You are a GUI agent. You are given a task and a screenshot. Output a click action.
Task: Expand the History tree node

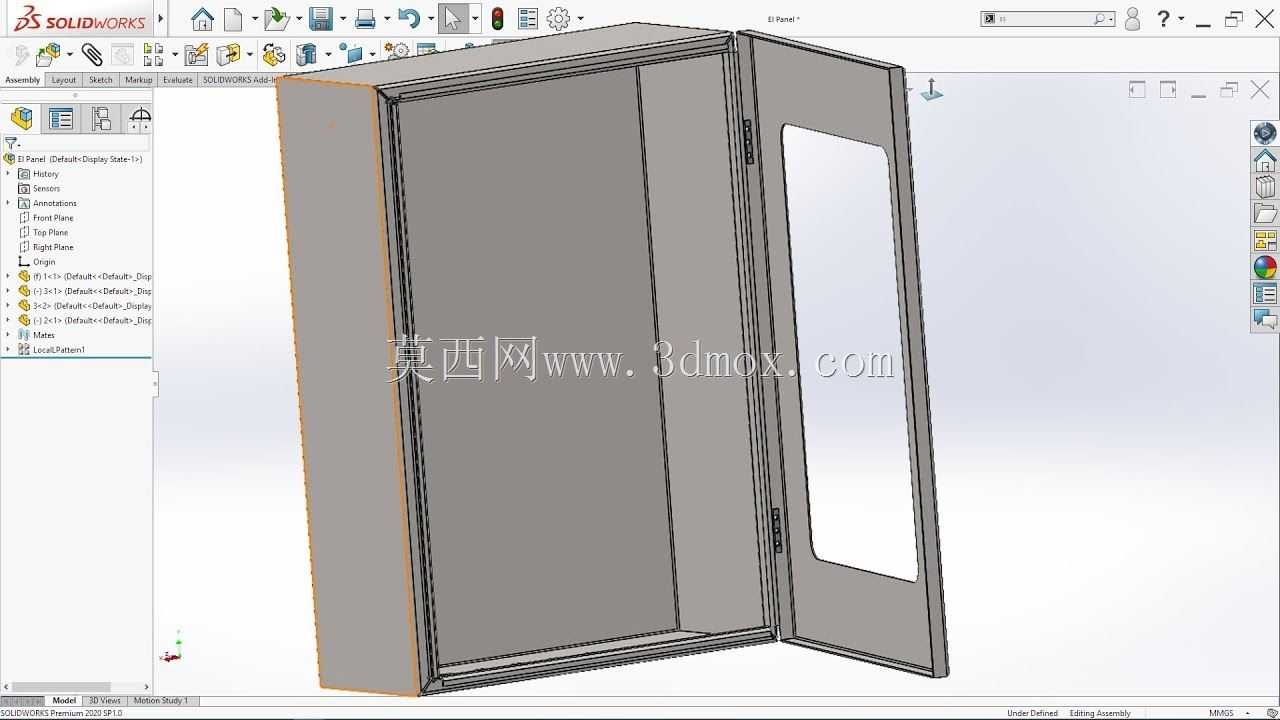coord(8,173)
